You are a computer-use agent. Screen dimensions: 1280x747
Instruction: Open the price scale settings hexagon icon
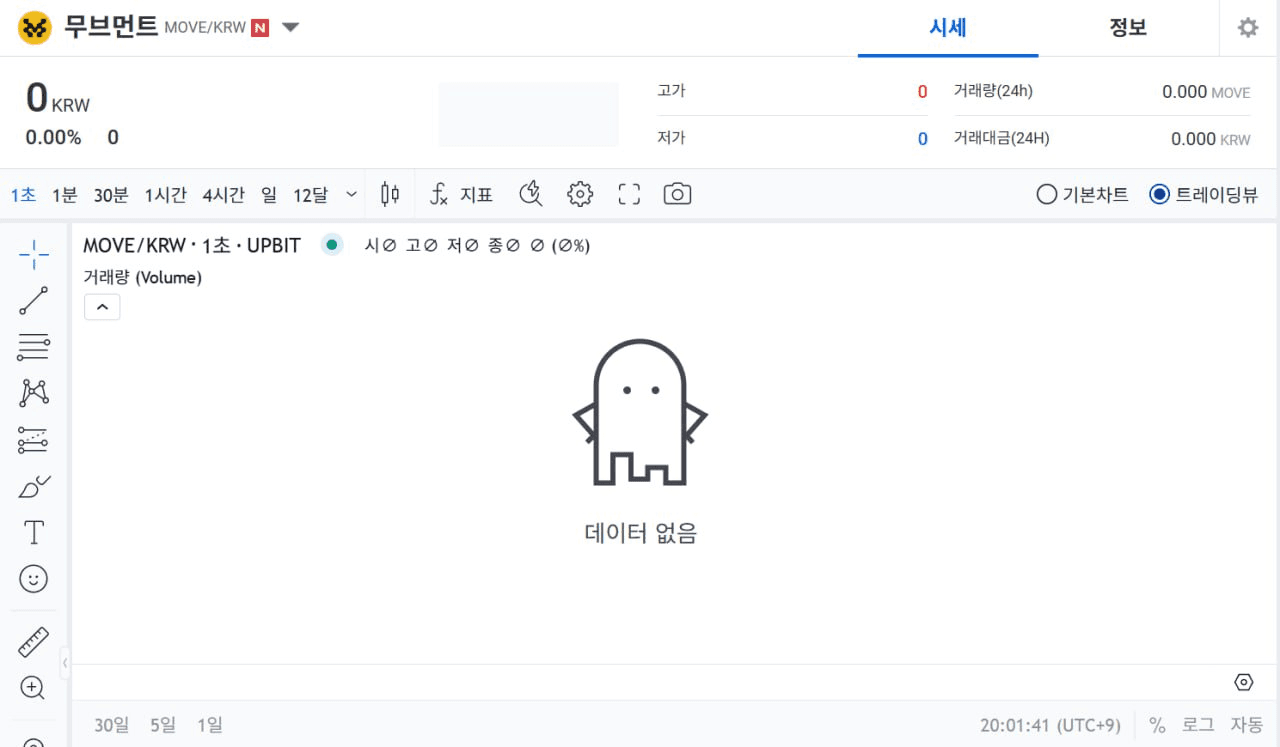click(x=1243, y=682)
